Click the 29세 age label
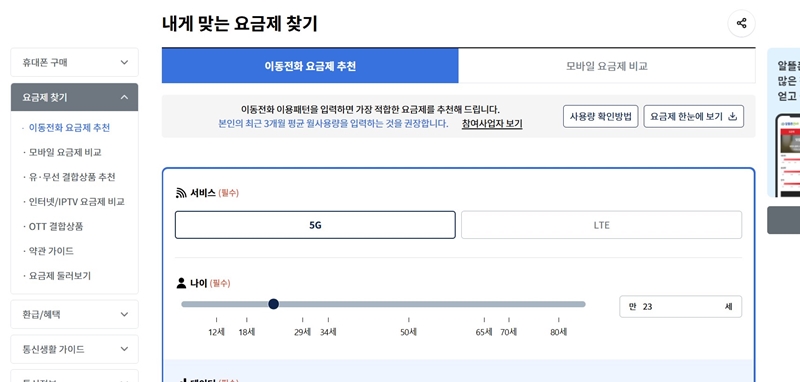This screenshot has height=382, width=800. (303, 332)
